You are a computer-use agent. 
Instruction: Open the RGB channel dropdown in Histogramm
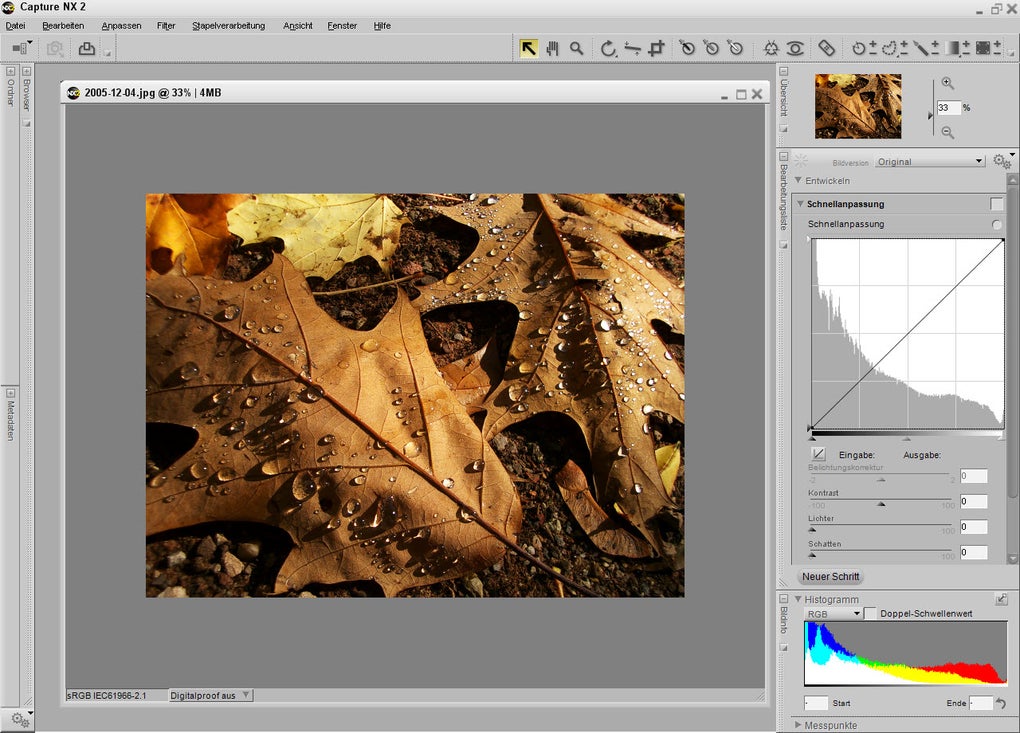click(834, 614)
